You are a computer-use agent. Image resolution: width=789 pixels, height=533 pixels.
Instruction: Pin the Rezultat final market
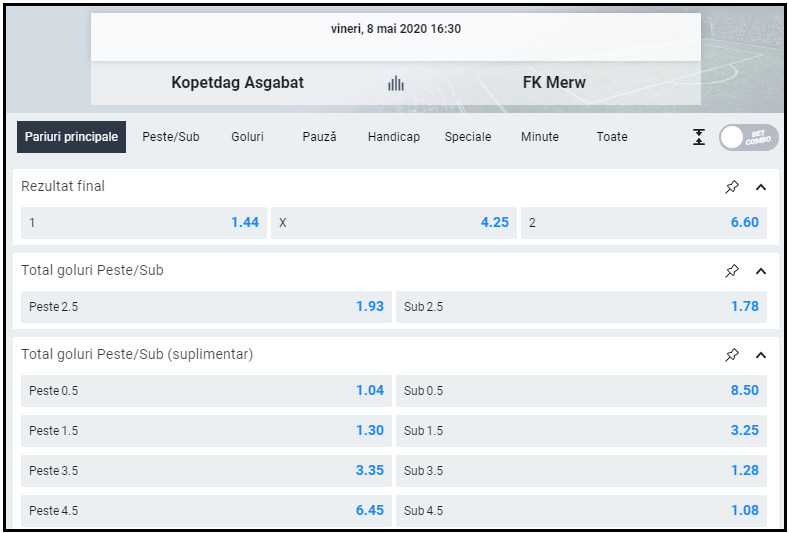coord(732,187)
